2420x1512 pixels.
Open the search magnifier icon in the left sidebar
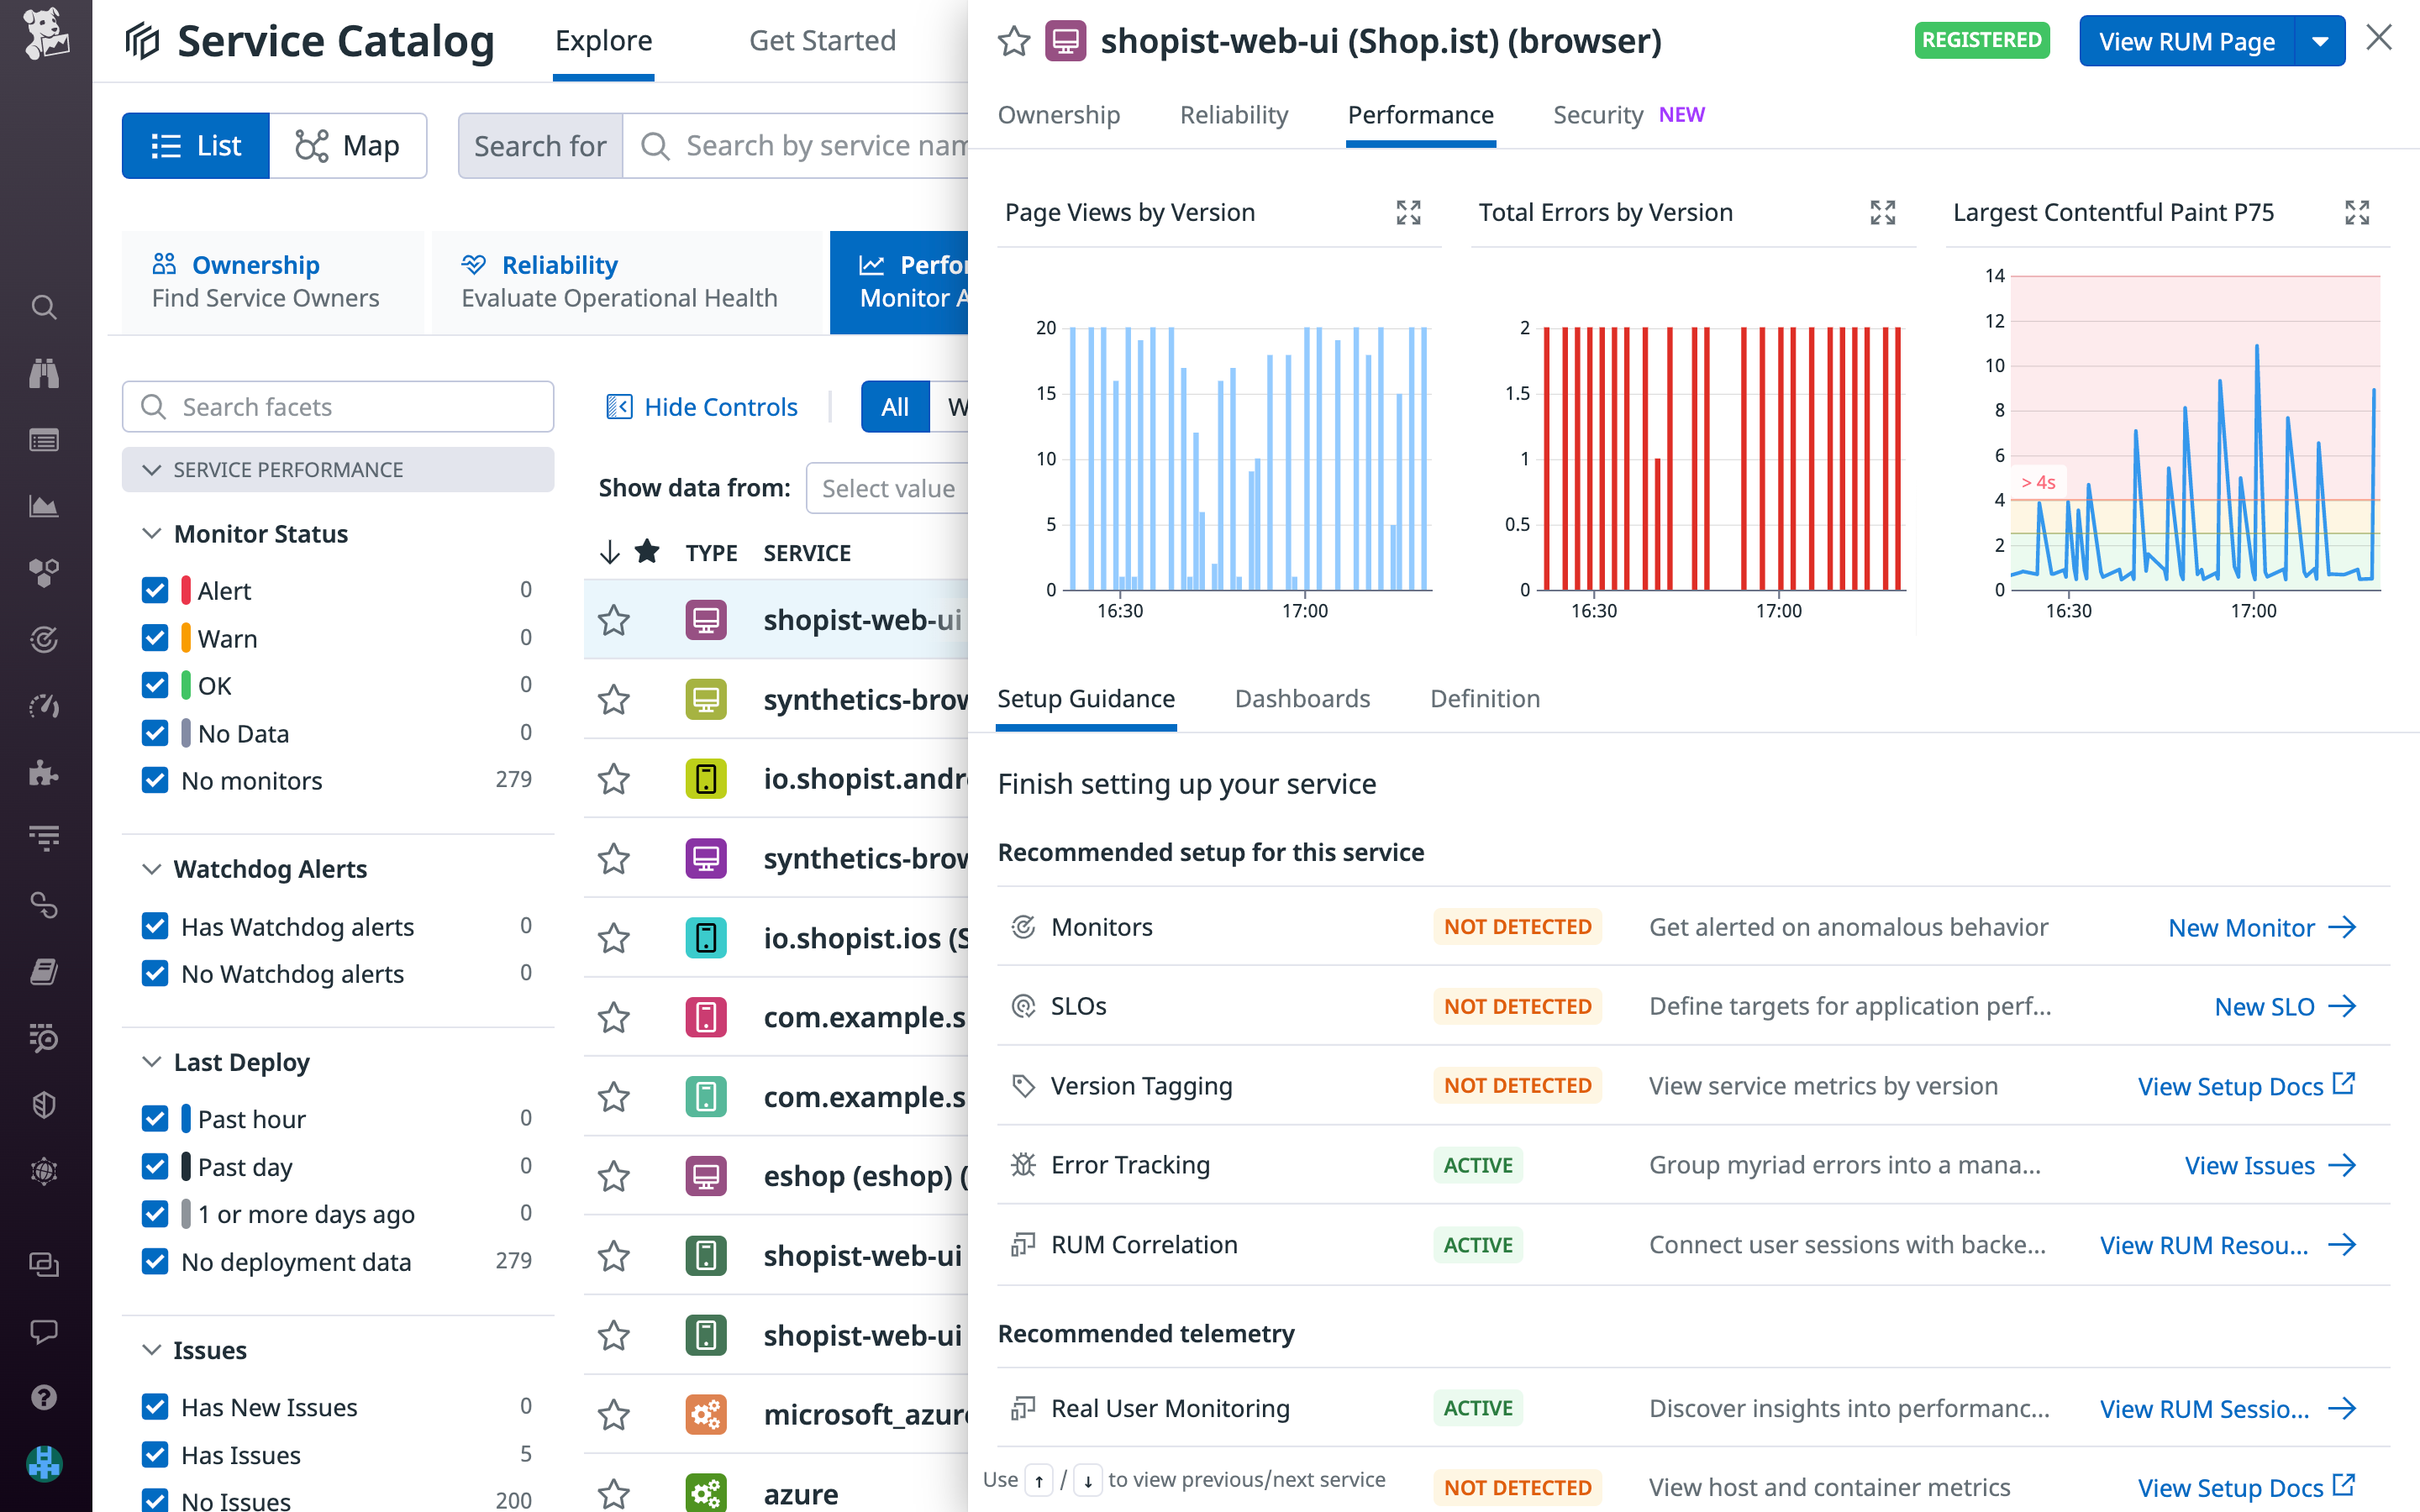point(44,307)
